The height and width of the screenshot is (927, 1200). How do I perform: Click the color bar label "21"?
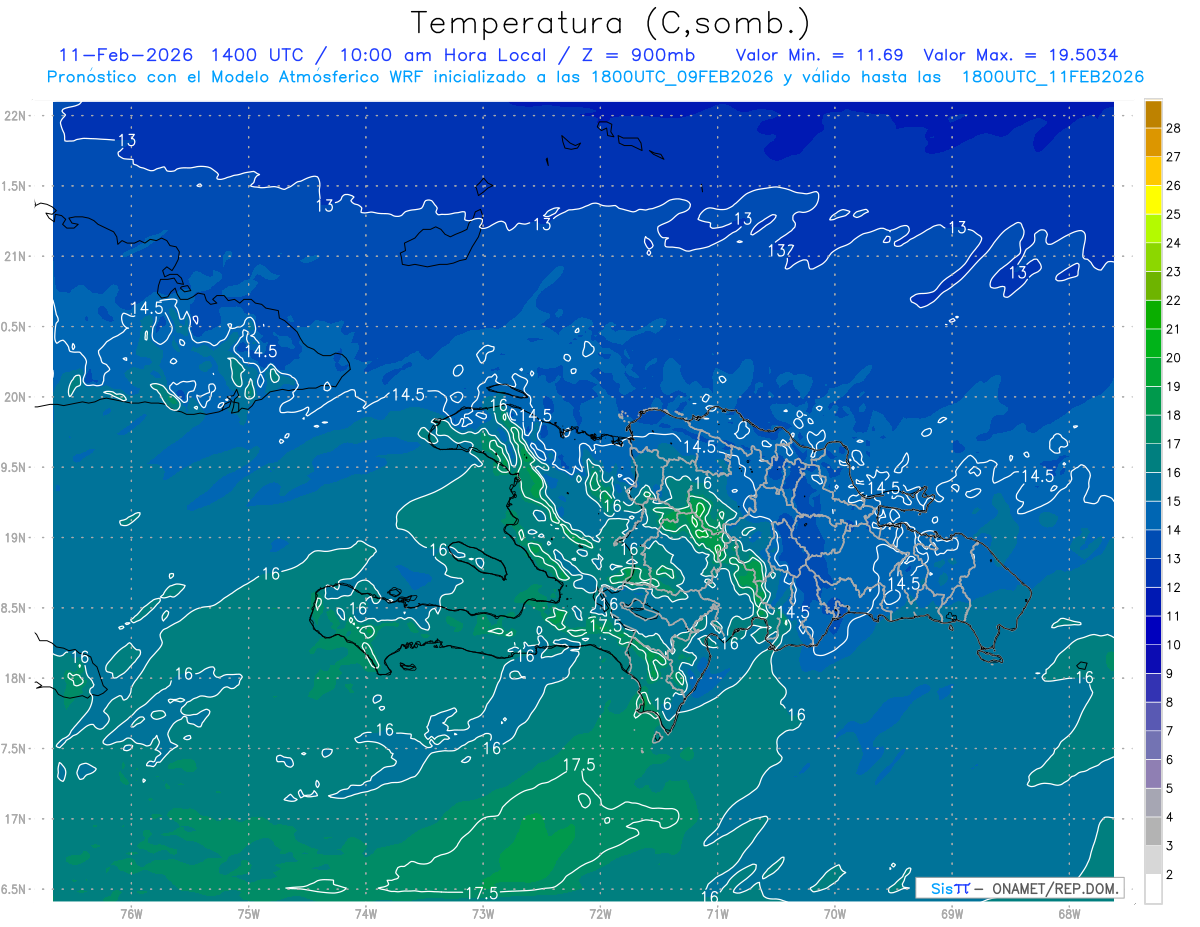click(x=1174, y=329)
